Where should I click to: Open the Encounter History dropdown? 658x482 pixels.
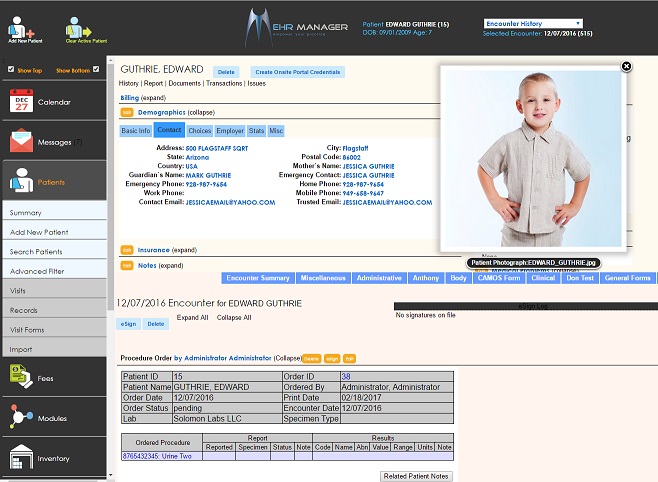pos(532,23)
